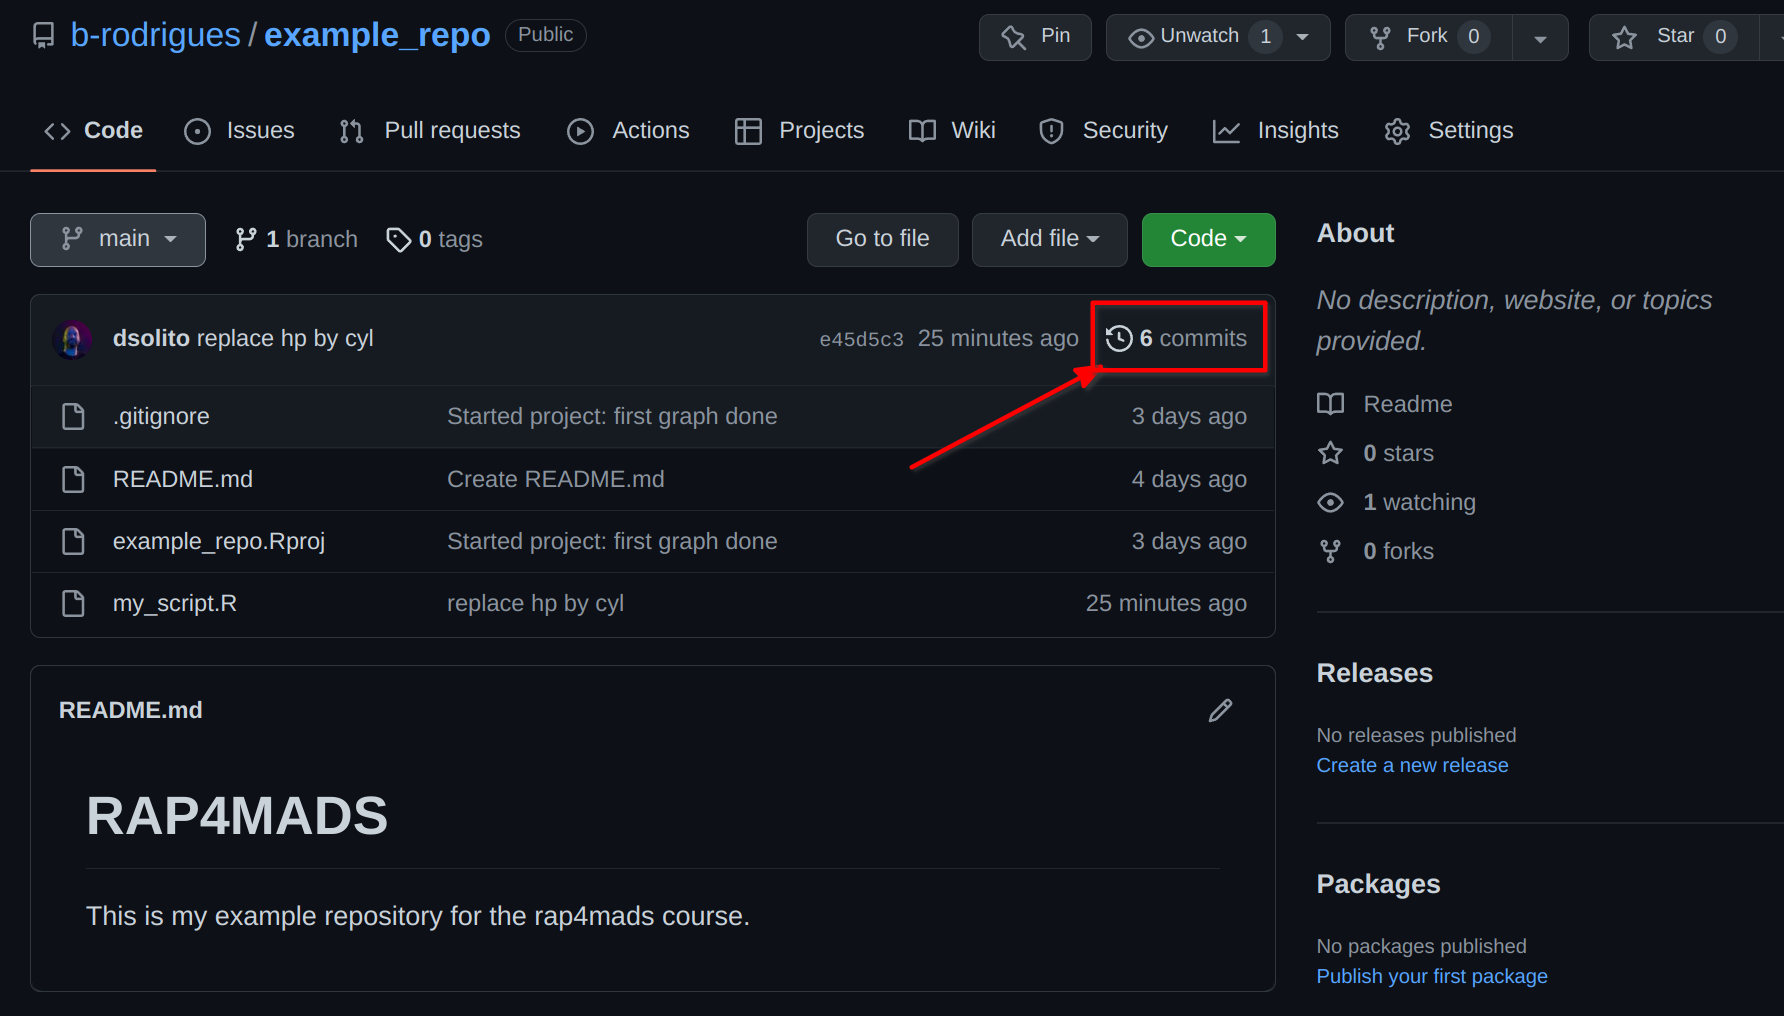Click the README.md heading in preview panel
Image resolution: width=1784 pixels, height=1016 pixels.
[x=131, y=710]
